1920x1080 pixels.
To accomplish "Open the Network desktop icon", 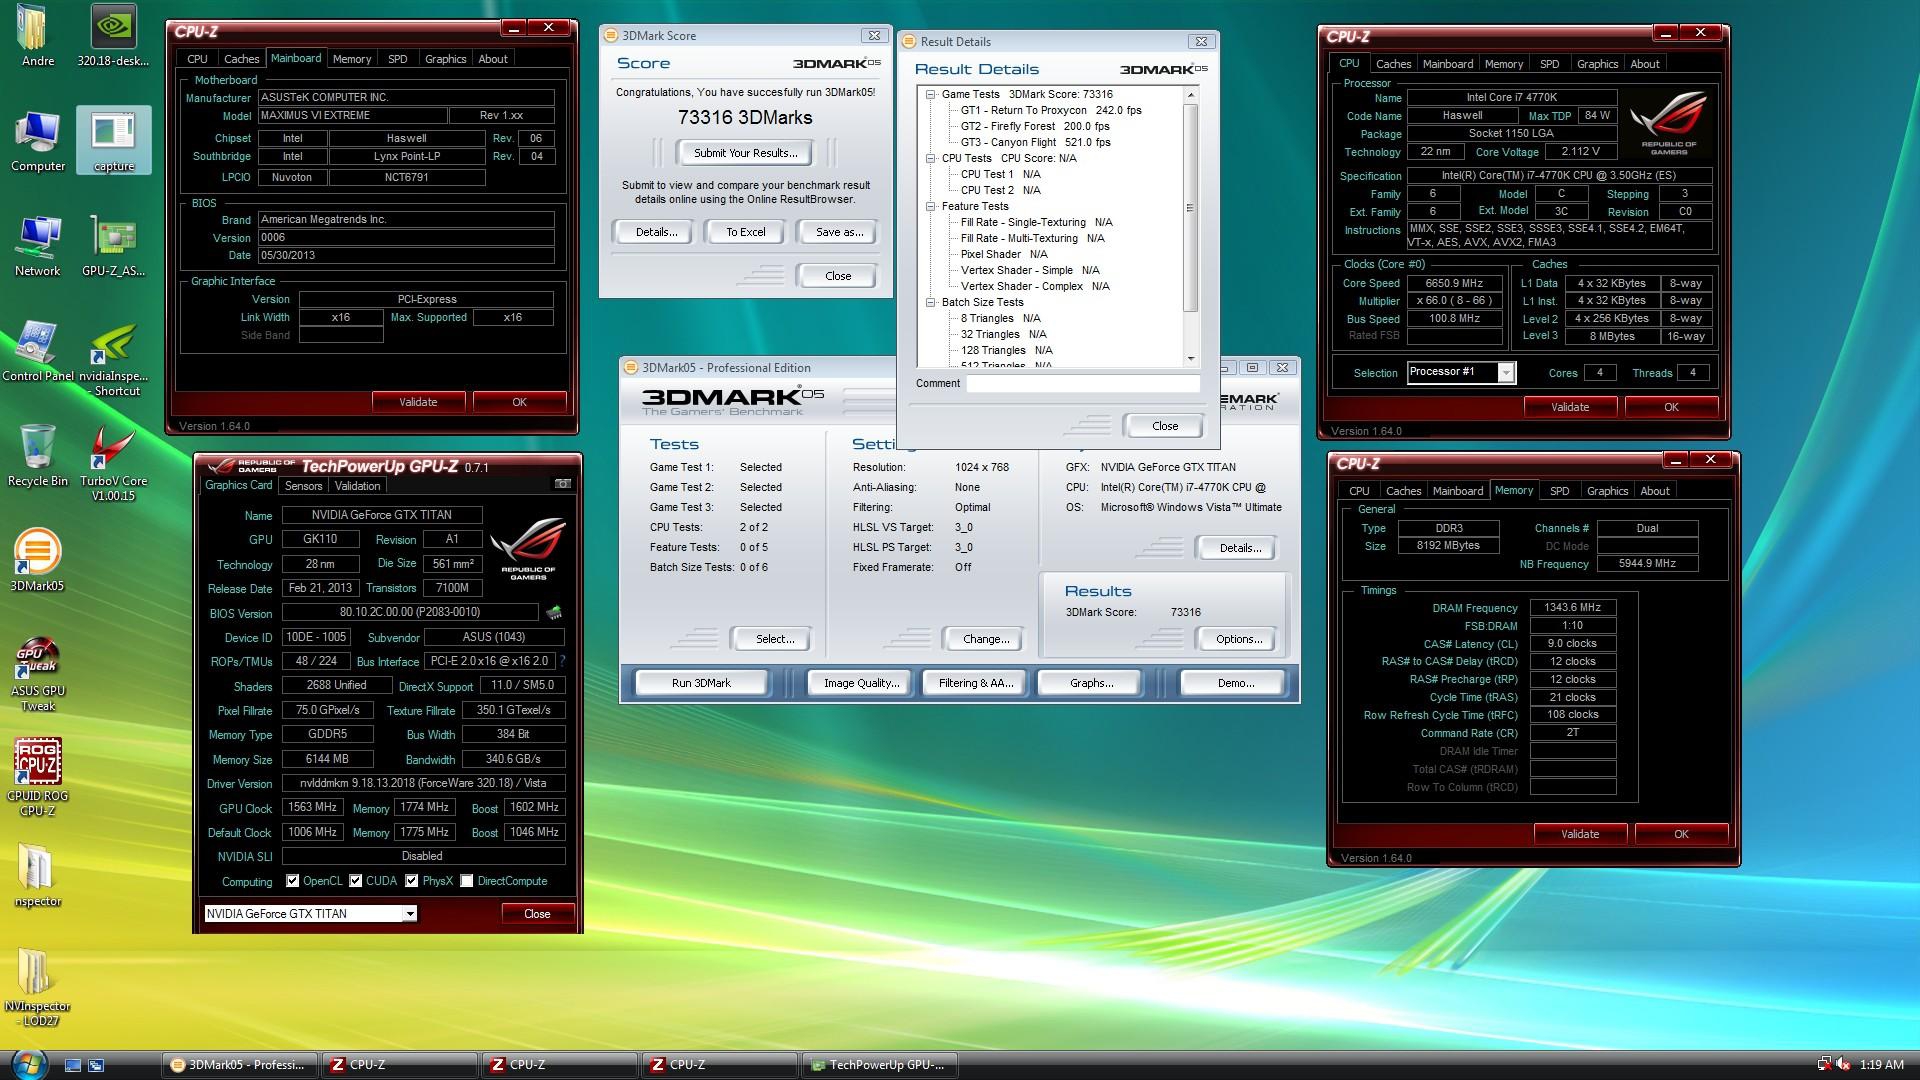I will (x=38, y=245).
